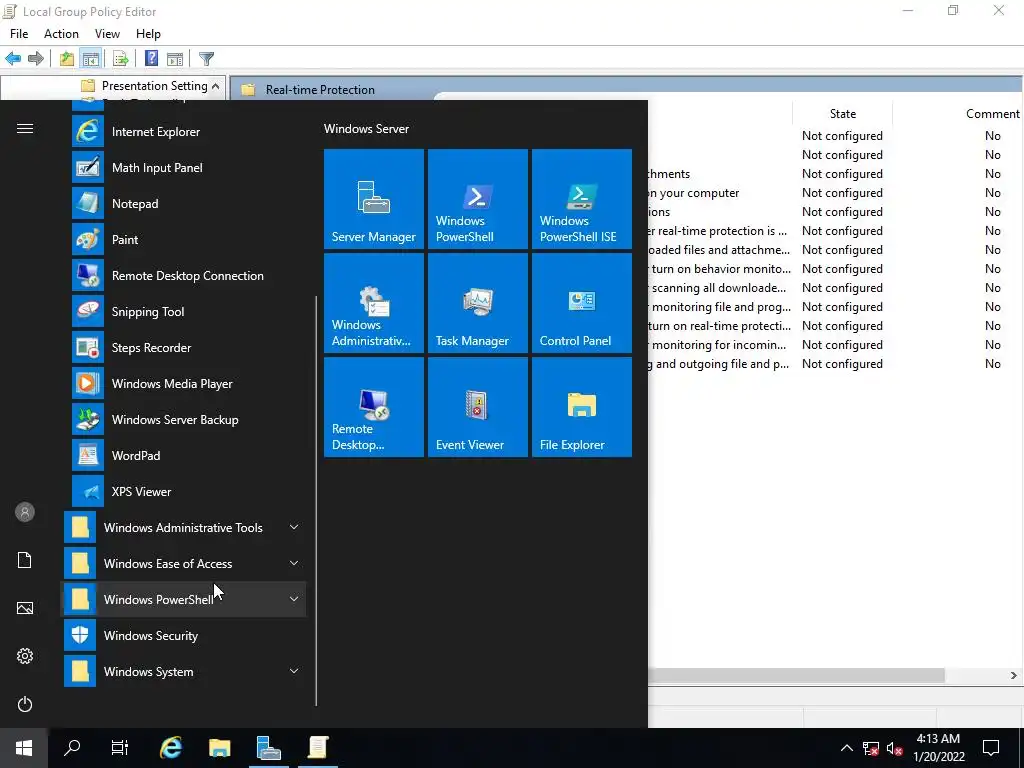The width and height of the screenshot is (1024, 768).
Task: Switch to Server Manager on the taskbar
Action: click(268, 748)
